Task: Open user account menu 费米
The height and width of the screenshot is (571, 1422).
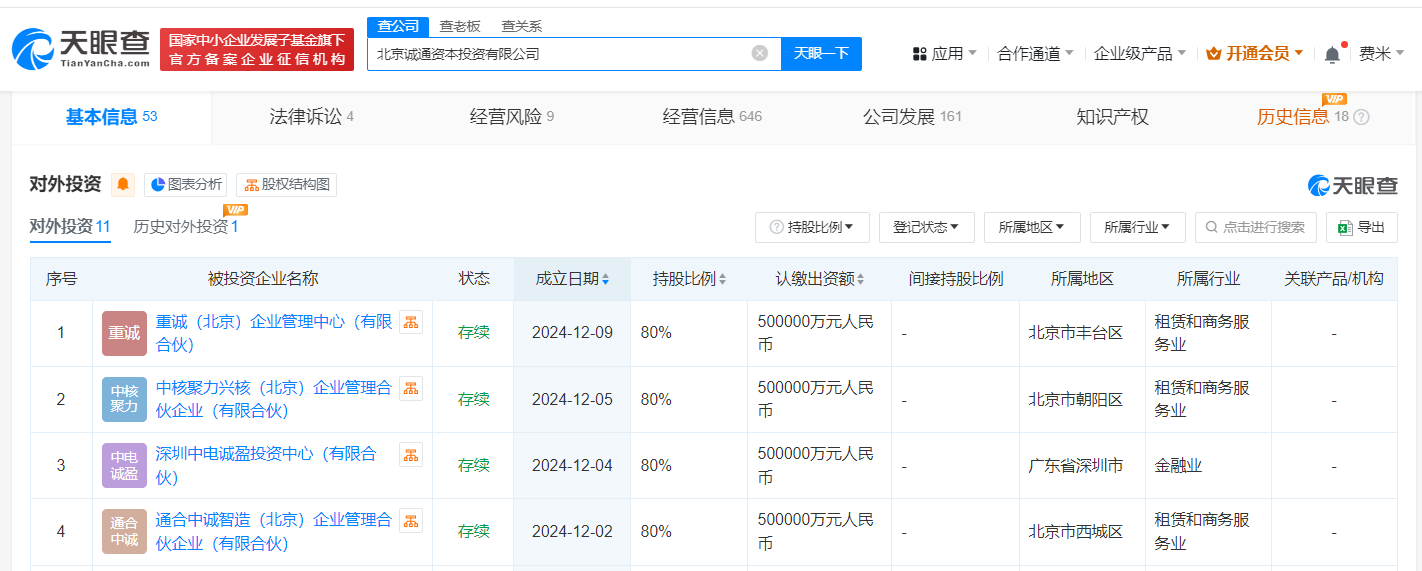Action: point(1381,53)
